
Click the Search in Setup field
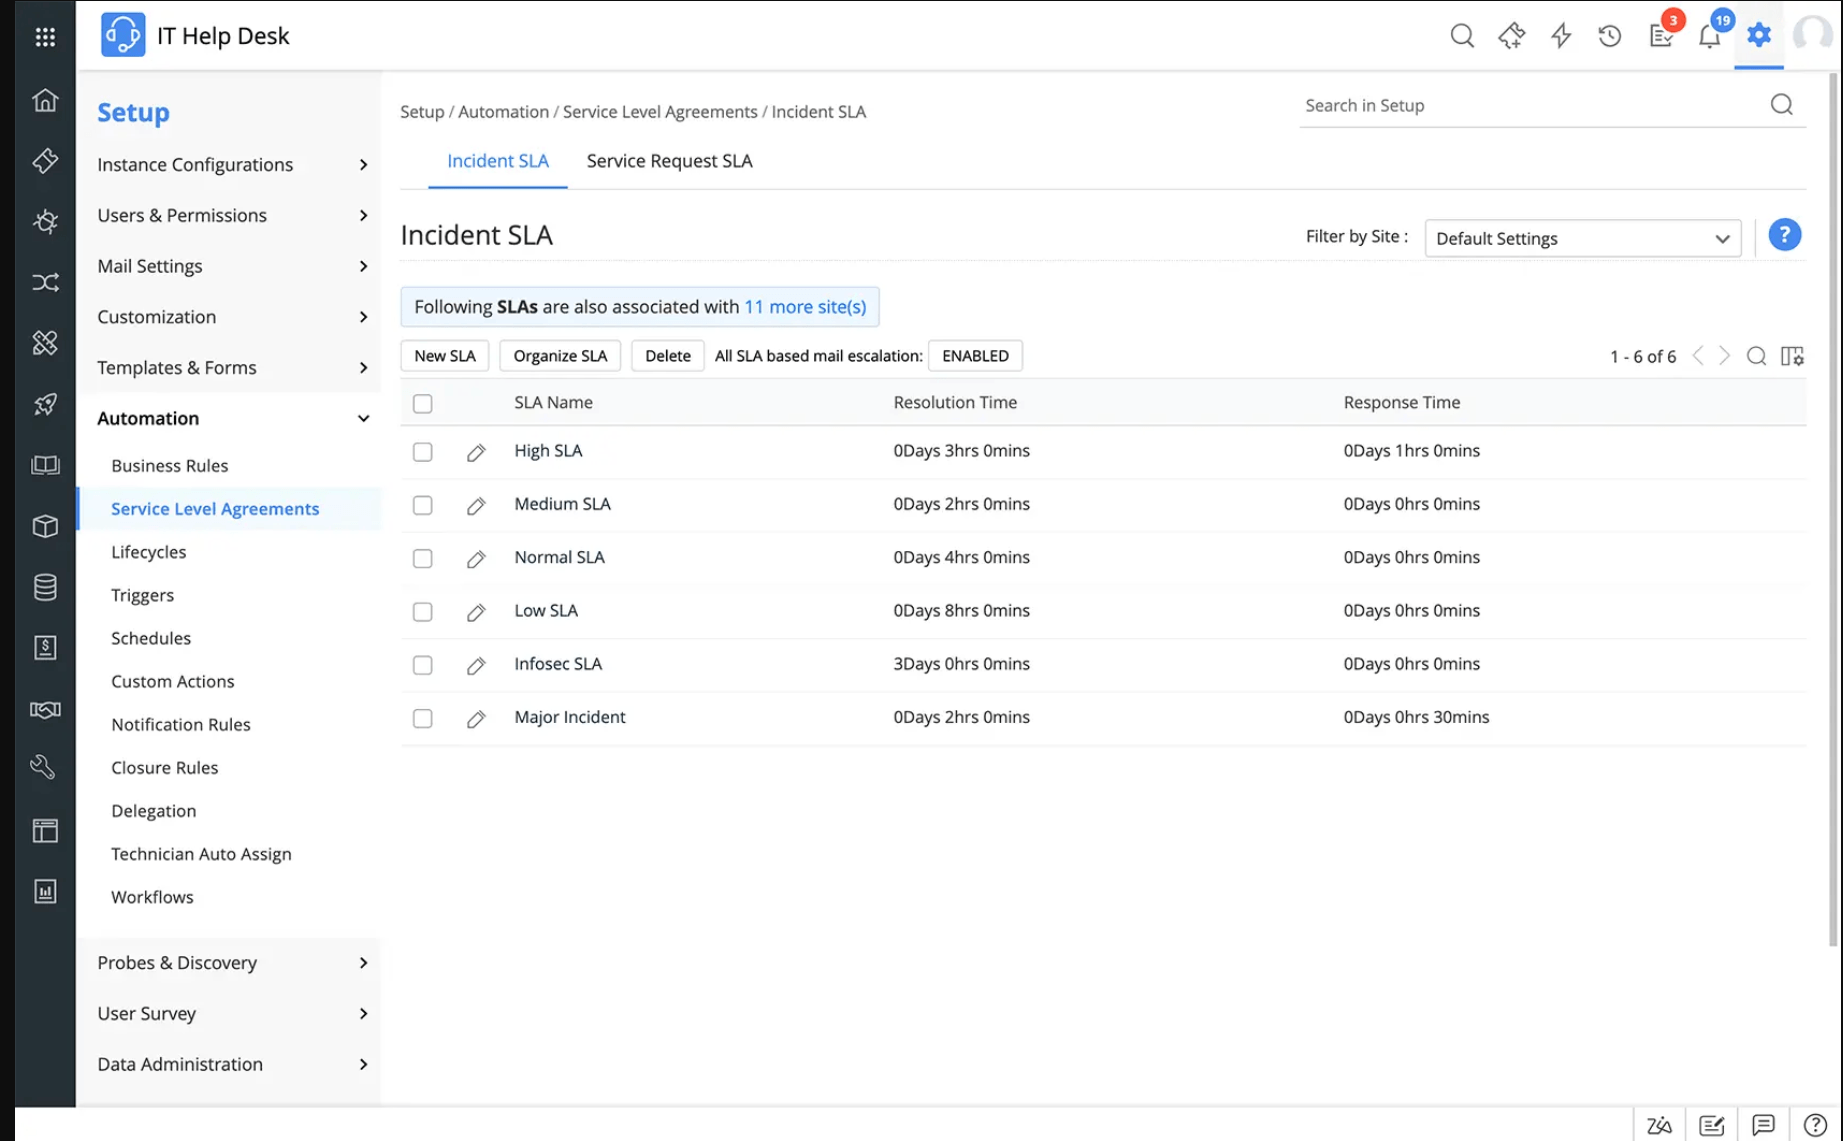[1530, 105]
